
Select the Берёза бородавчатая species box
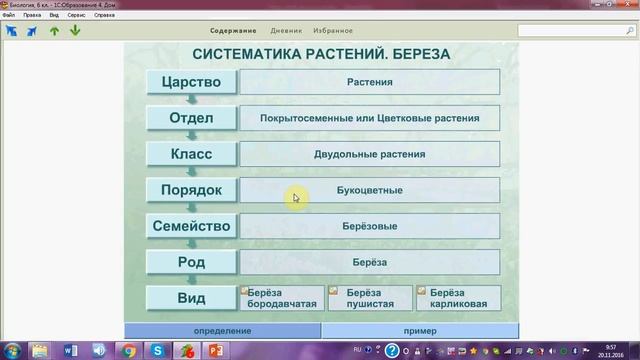point(282,298)
